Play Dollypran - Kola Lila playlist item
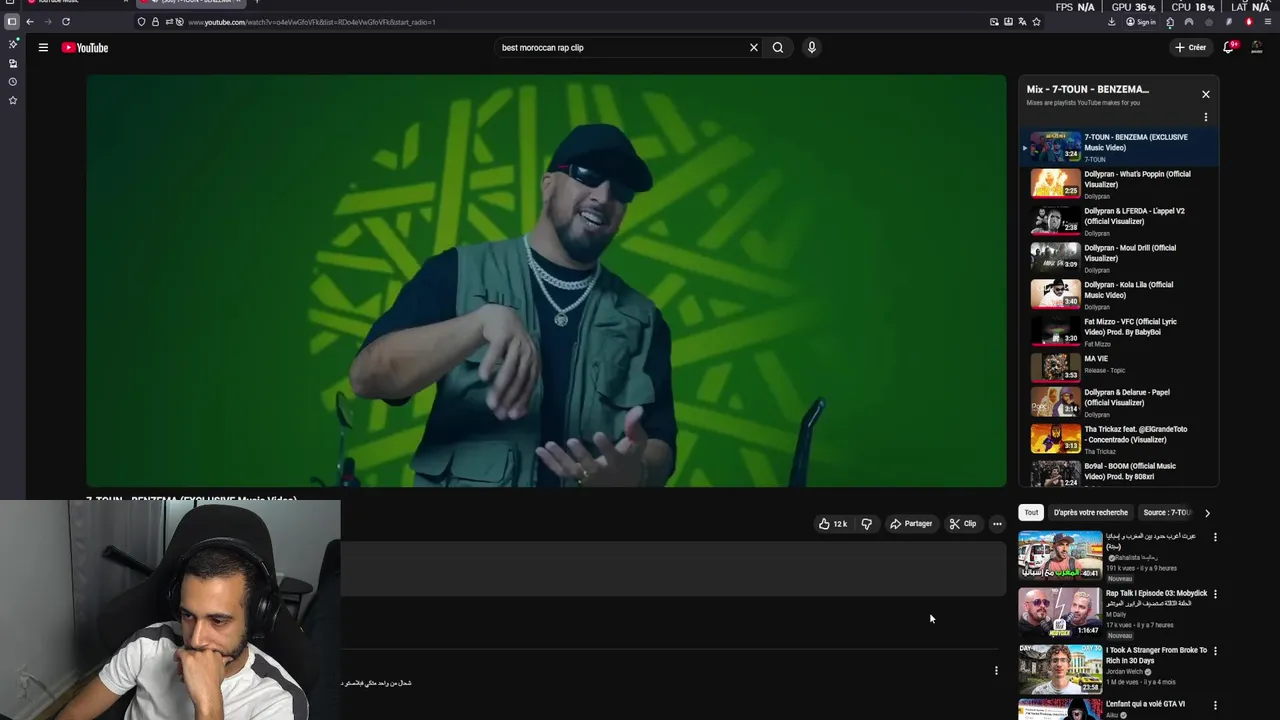The image size is (1280, 720). click(1118, 295)
